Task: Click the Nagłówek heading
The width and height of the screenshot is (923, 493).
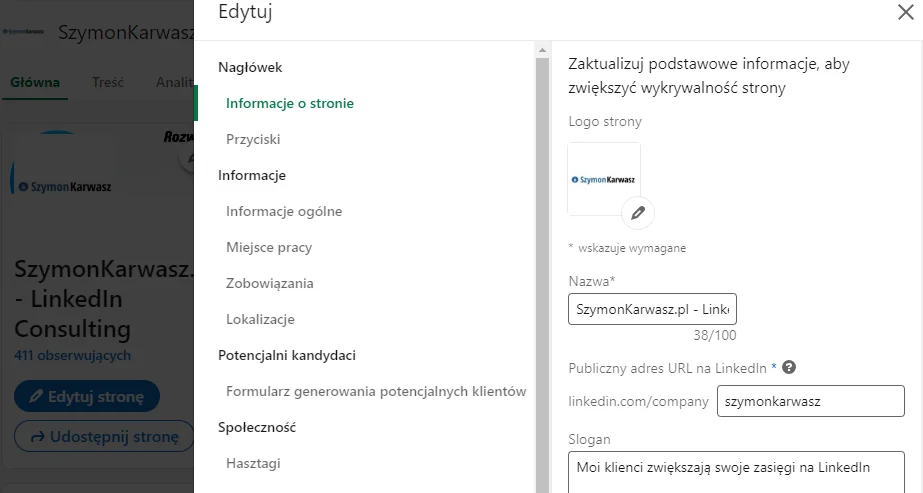Action: (x=250, y=68)
